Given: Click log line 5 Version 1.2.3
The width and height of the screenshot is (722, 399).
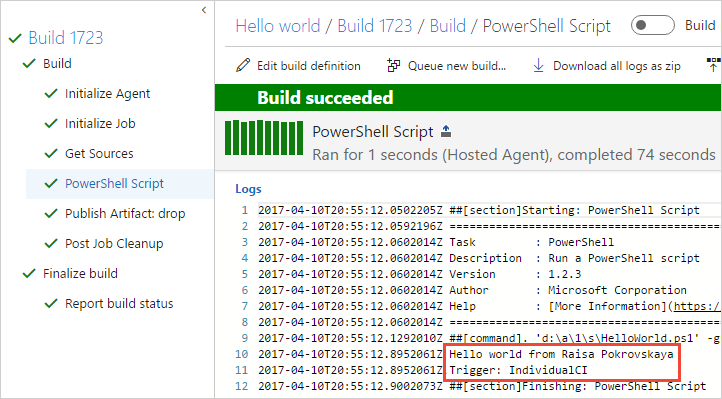Looking at the screenshot, I should pyautogui.click(x=515, y=274).
